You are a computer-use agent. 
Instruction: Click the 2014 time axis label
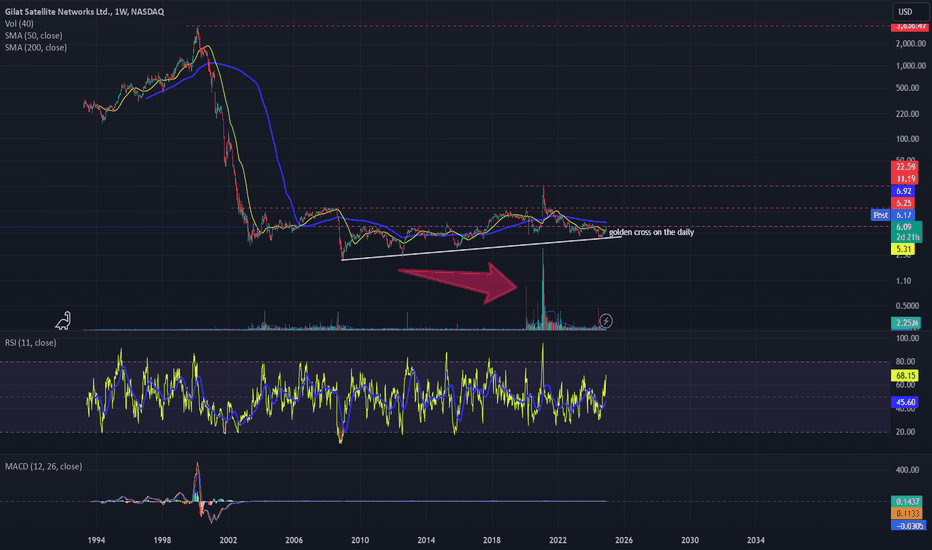click(426, 540)
